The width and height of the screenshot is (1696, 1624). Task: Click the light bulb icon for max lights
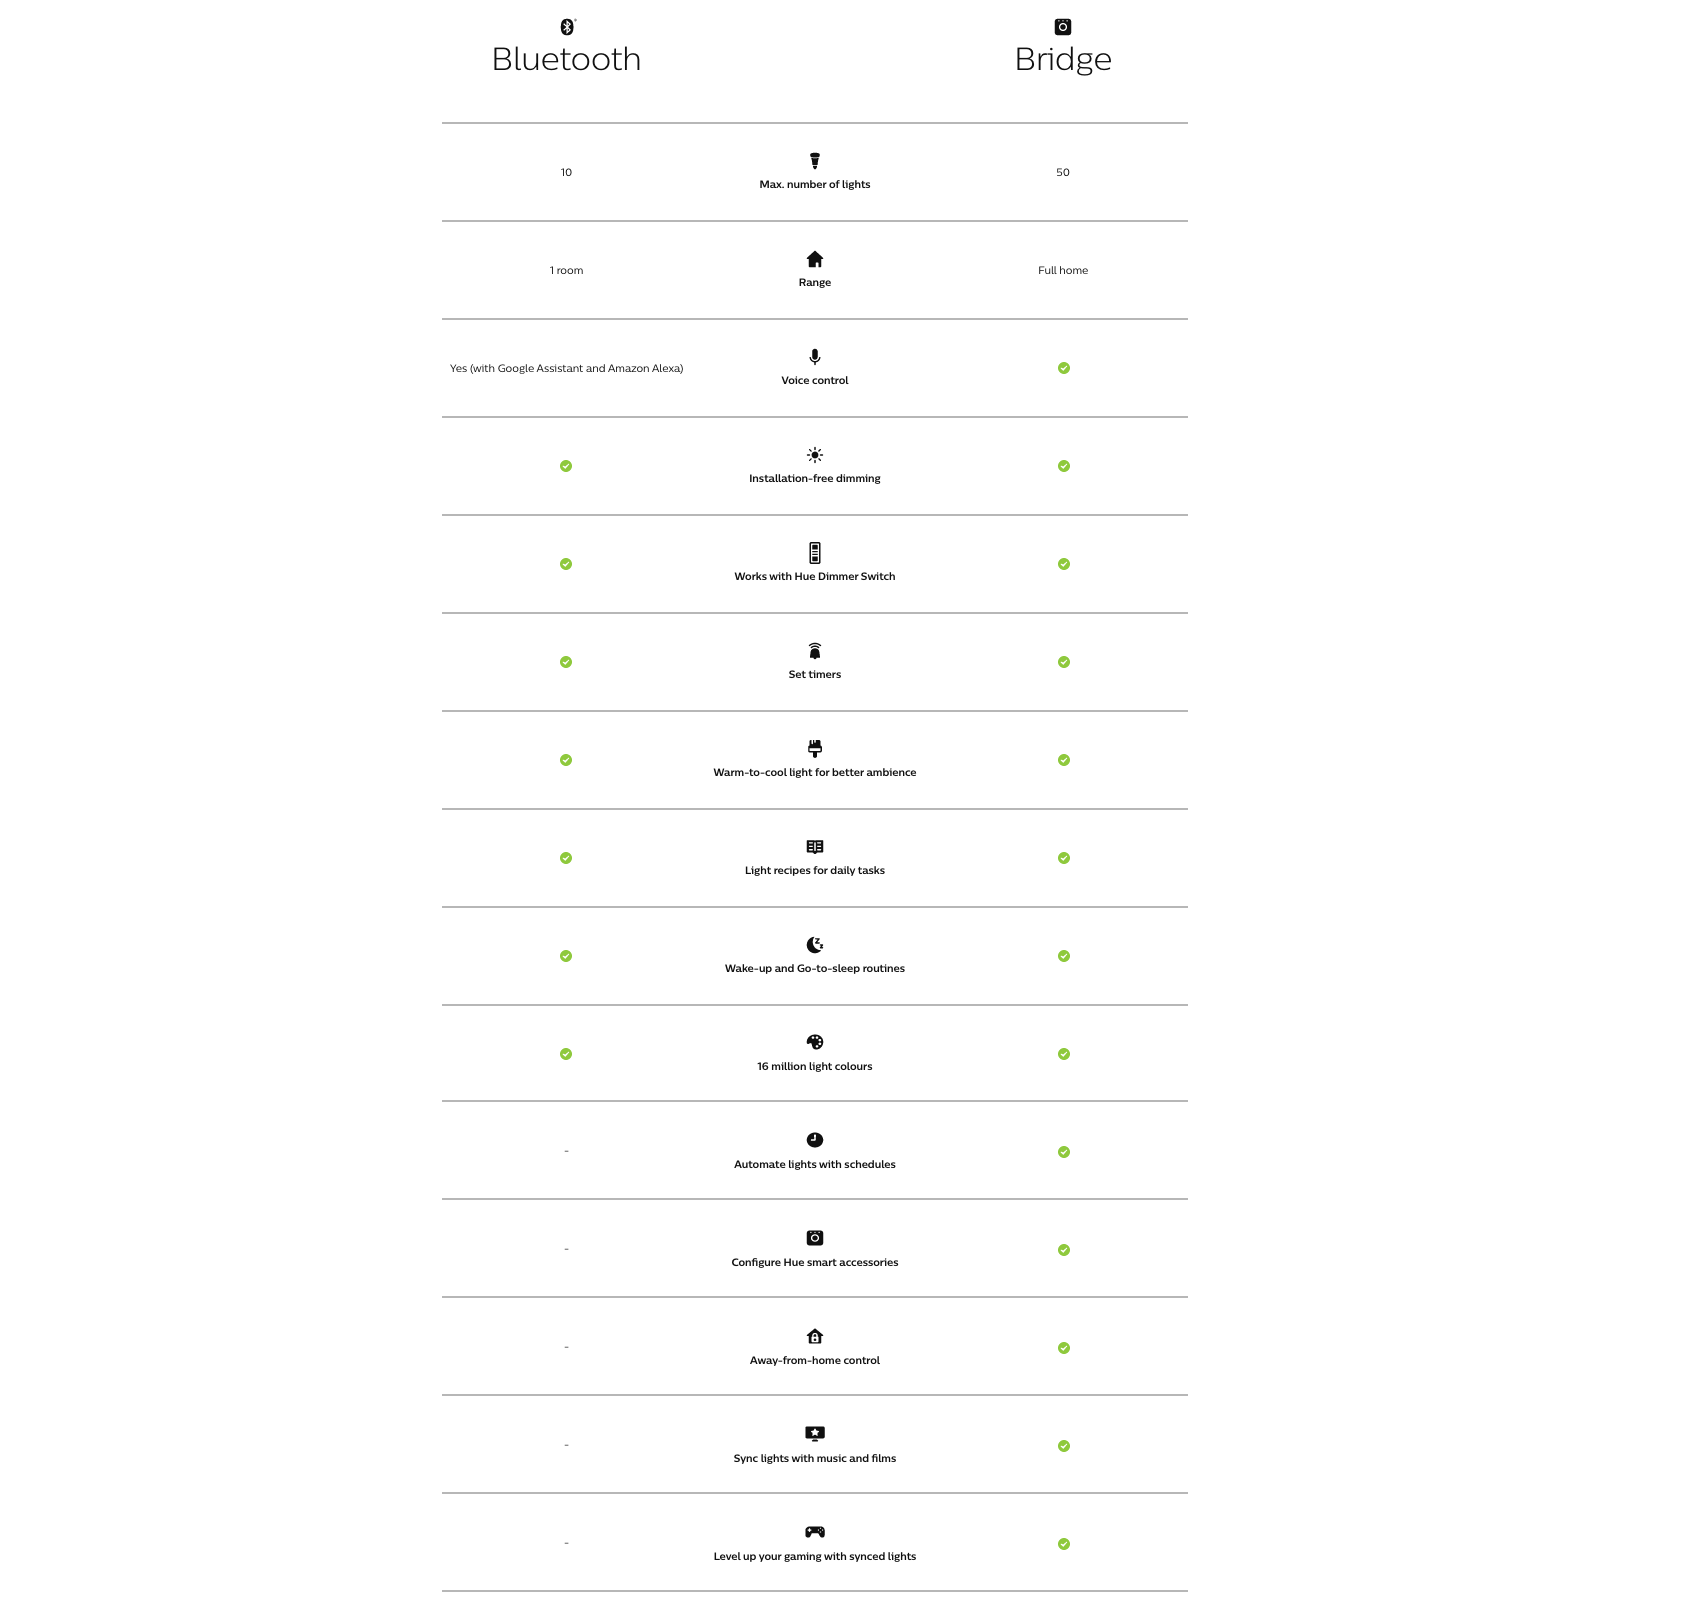click(815, 161)
